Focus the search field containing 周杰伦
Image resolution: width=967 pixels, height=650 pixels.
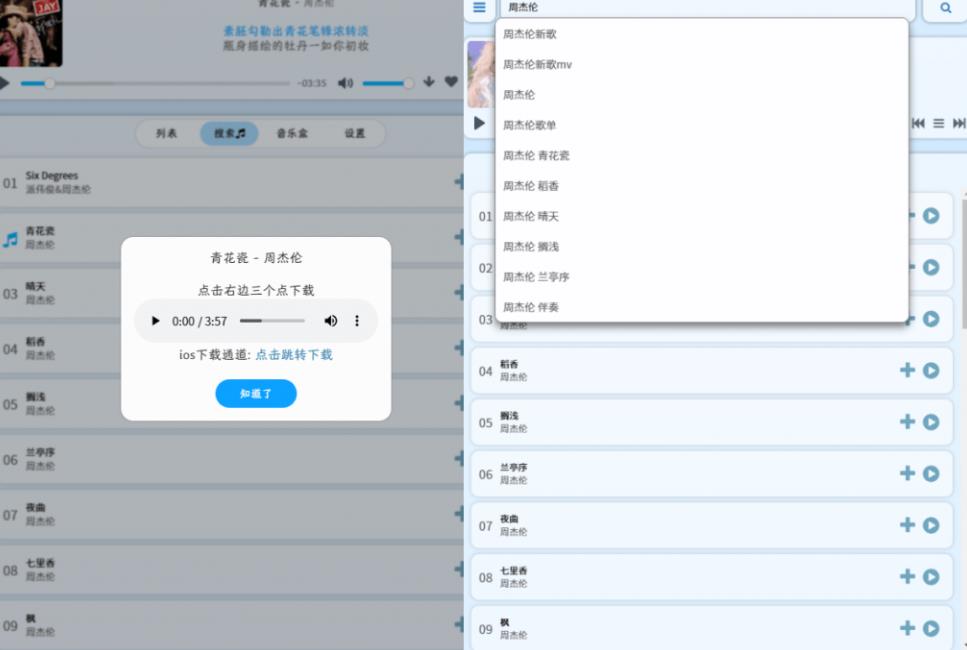tap(707, 7)
